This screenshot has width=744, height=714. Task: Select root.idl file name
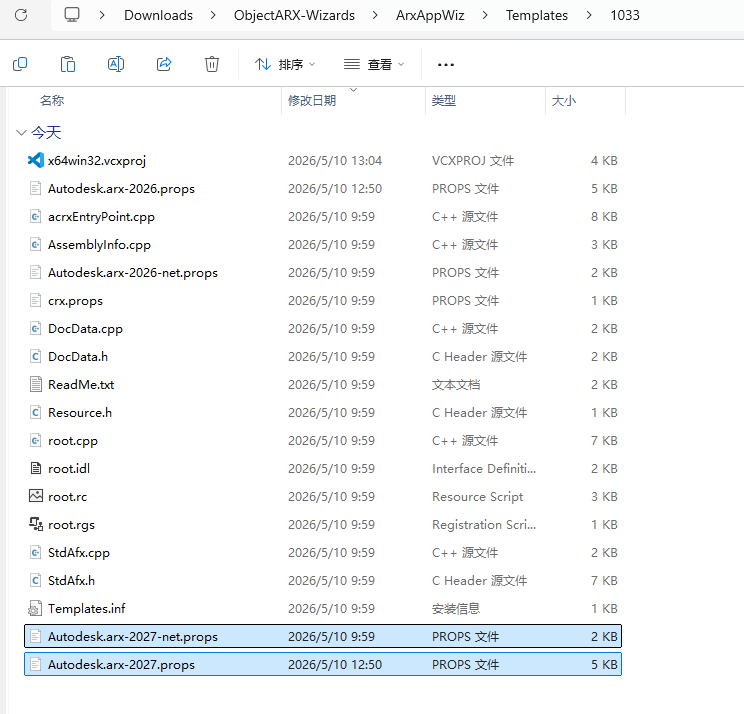click(x=69, y=469)
